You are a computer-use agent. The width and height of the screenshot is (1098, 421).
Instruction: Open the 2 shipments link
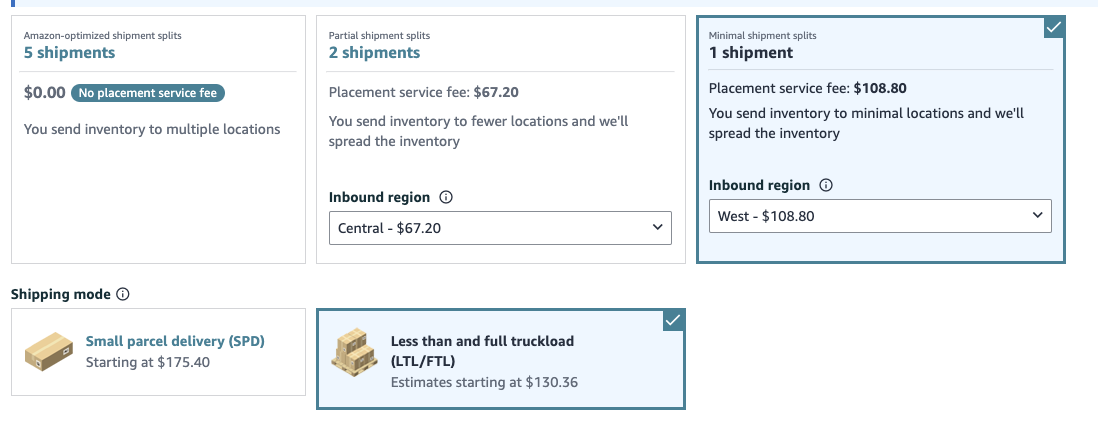click(375, 53)
